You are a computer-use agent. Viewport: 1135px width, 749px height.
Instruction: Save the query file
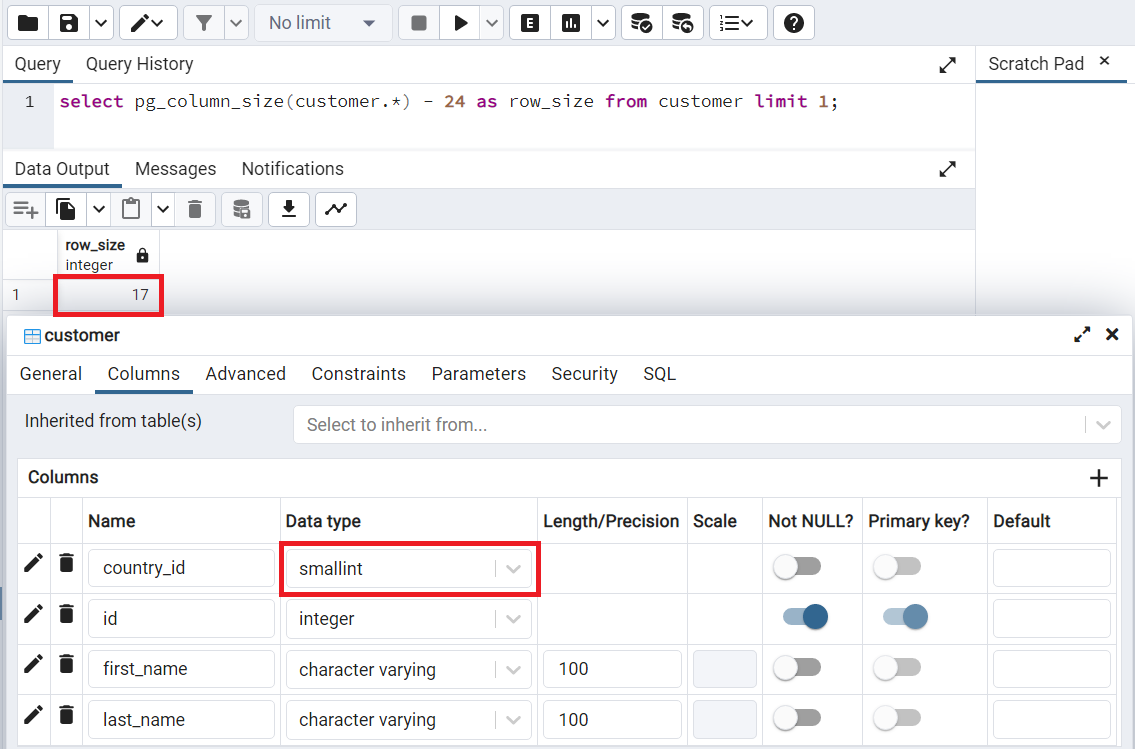69,23
